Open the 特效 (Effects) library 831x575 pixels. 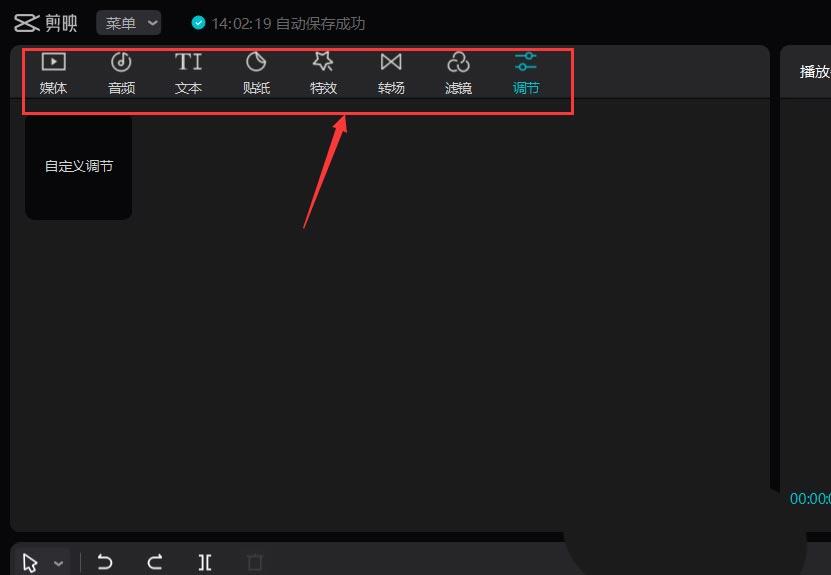click(x=323, y=73)
